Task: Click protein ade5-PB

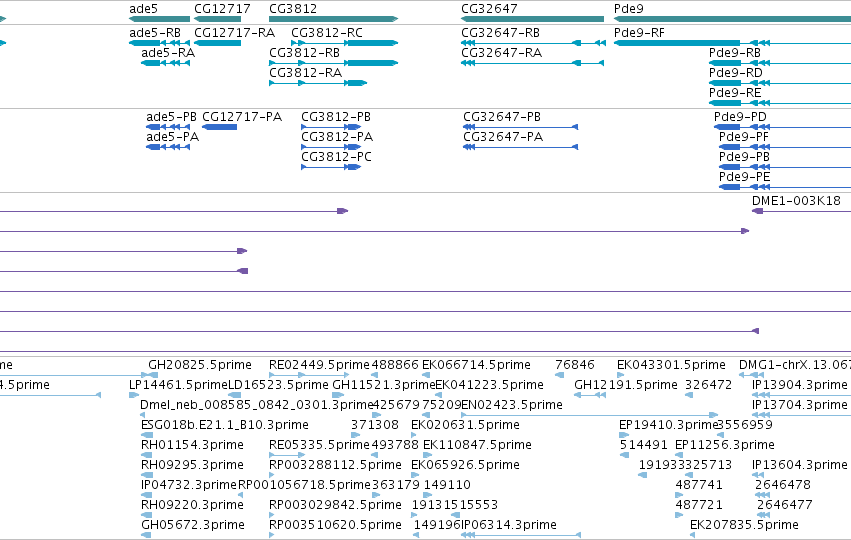Action: pyautogui.click(x=172, y=117)
